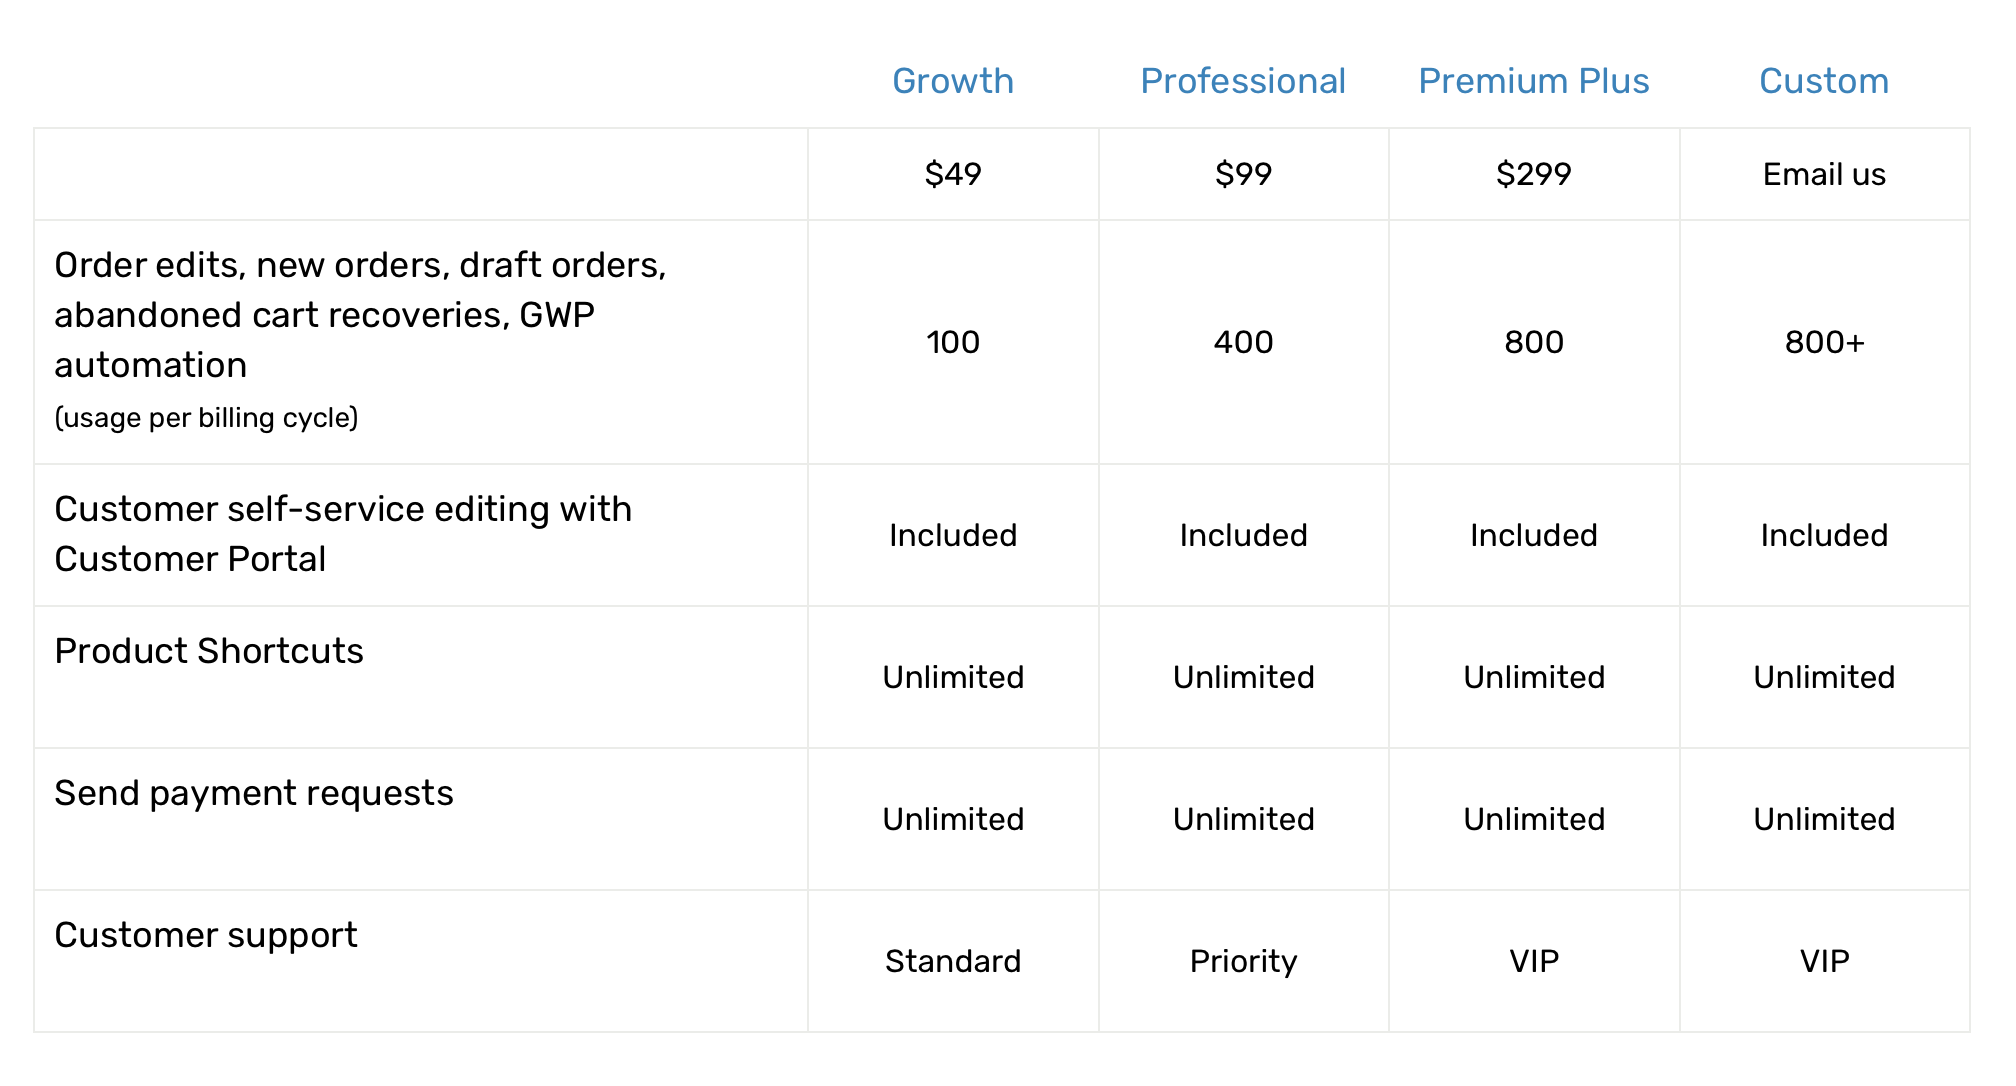Select the $99 price cell
The image size is (2016, 1086).
(x=1242, y=174)
